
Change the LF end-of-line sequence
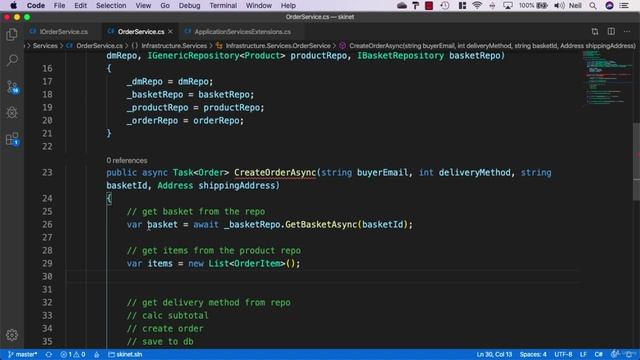pos(583,354)
